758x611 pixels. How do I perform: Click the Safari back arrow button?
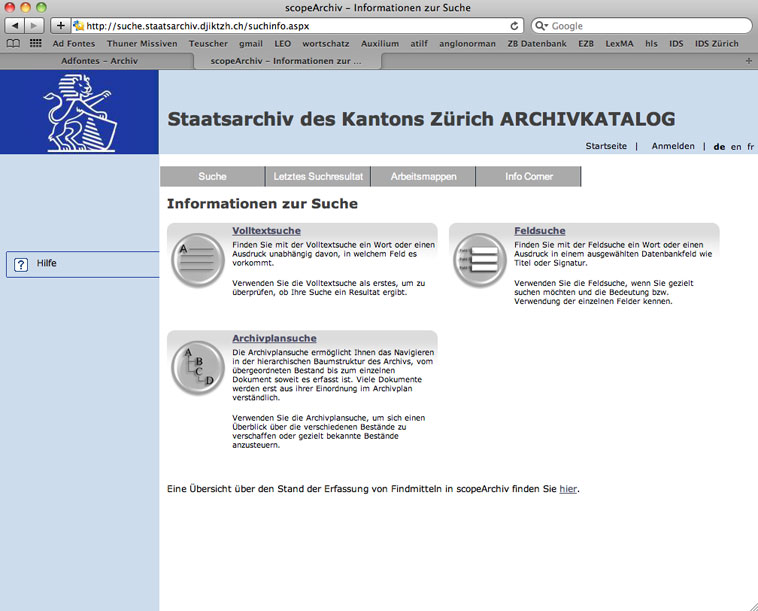(x=15, y=26)
